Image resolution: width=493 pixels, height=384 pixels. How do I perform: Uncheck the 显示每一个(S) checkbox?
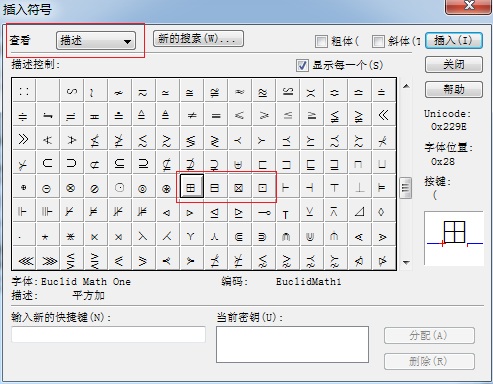pos(302,65)
